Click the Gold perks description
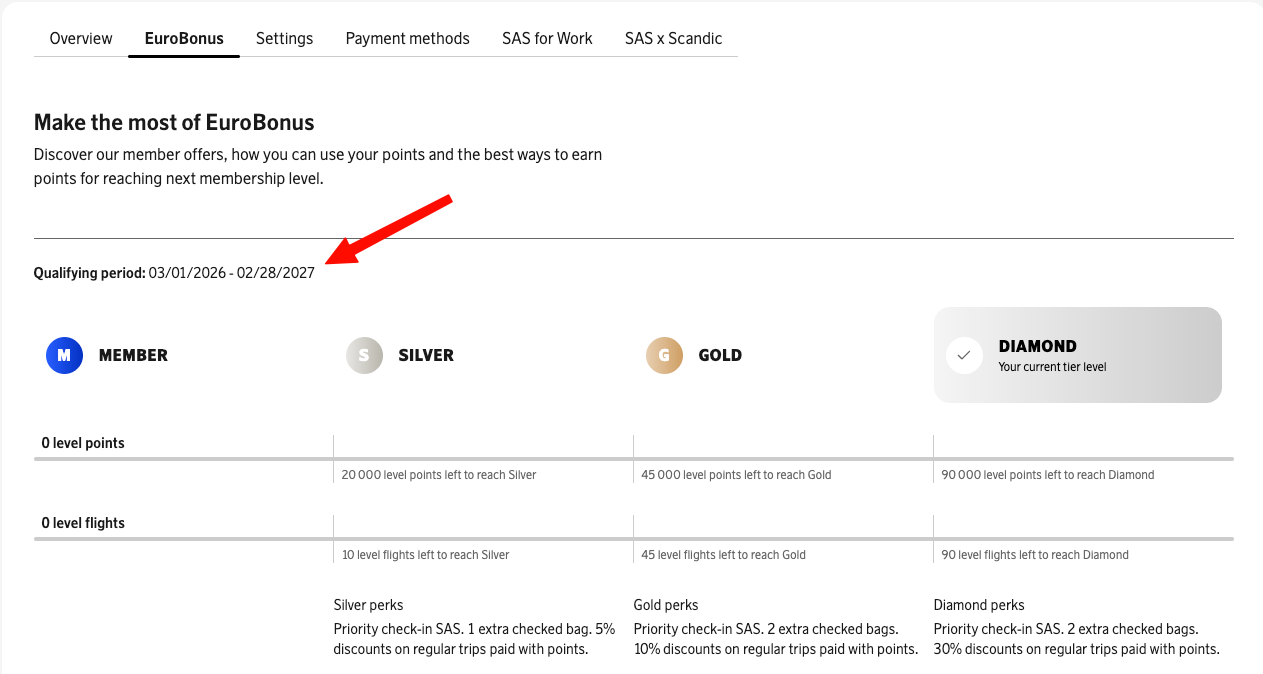Viewport: 1263px width, 674px height. [775, 639]
